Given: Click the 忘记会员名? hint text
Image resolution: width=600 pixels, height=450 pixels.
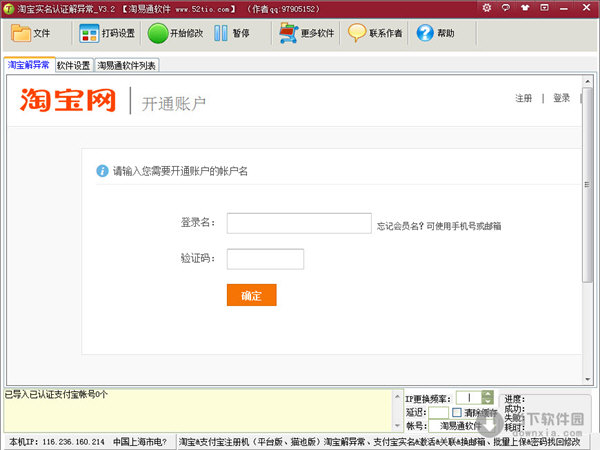Looking at the screenshot, I should 400,226.
